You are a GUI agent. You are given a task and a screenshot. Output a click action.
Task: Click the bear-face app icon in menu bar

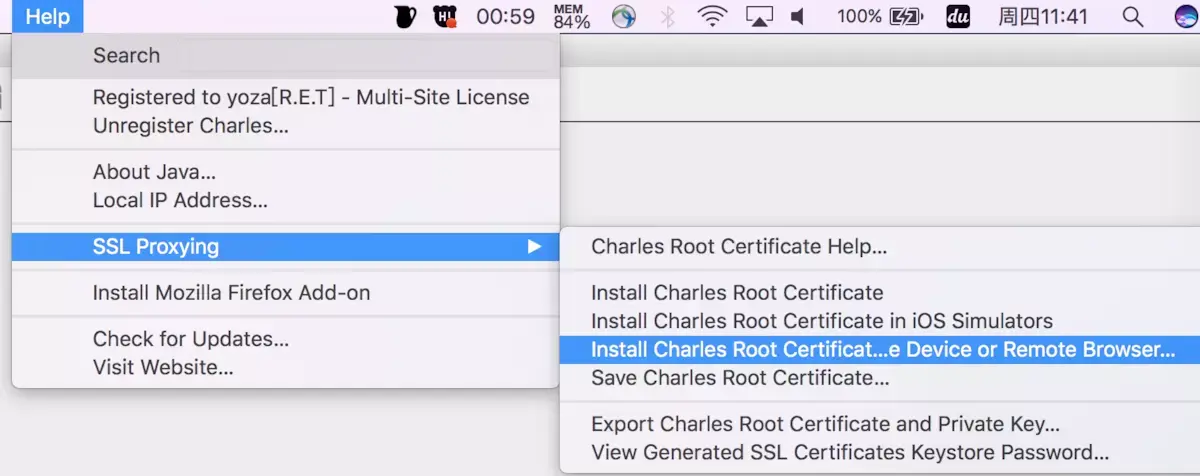pos(445,16)
